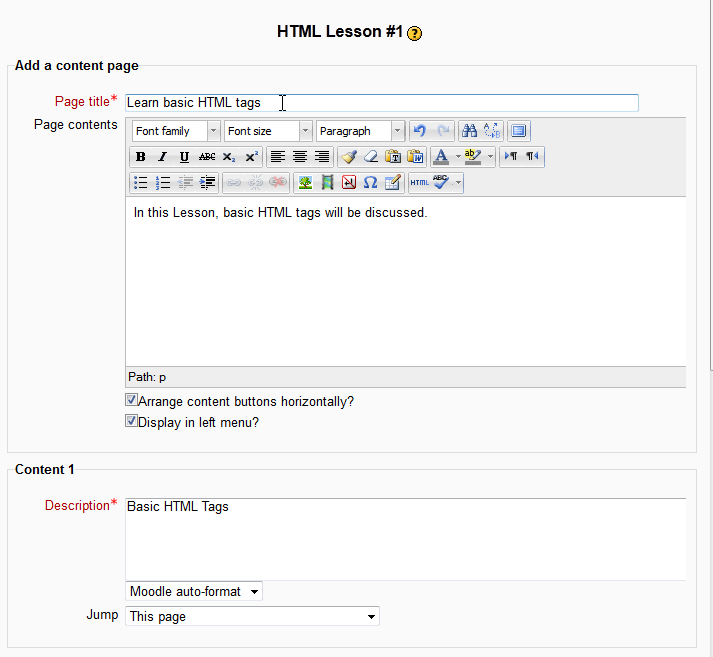Insert an unordered bullet list
The height and width of the screenshot is (657, 713).
coord(141,183)
